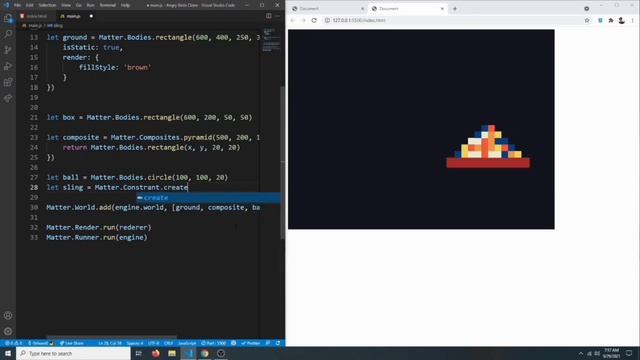The height and width of the screenshot is (360, 640).
Task: Click the 'Ln 28' cursor position indicator
Action: [109, 343]
